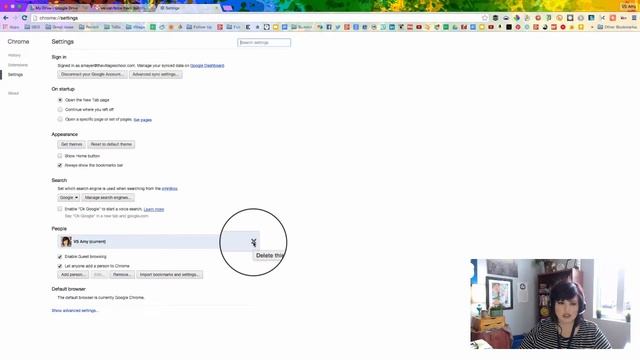Select Continue where you left off
Image resolution: width=640 pixels, height=360 pixels.
(60, 109)
